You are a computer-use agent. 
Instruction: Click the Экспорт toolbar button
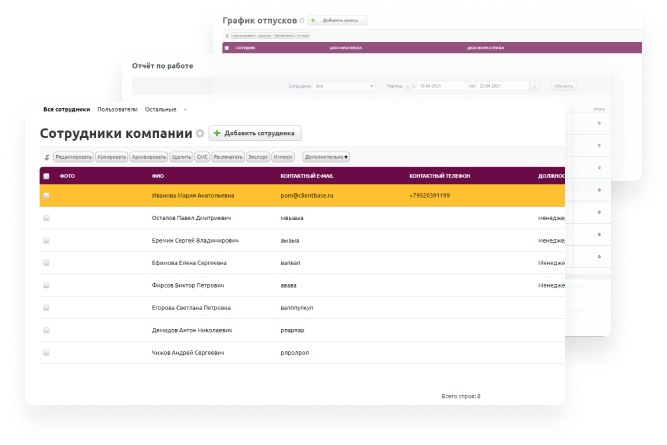(258, 157)
